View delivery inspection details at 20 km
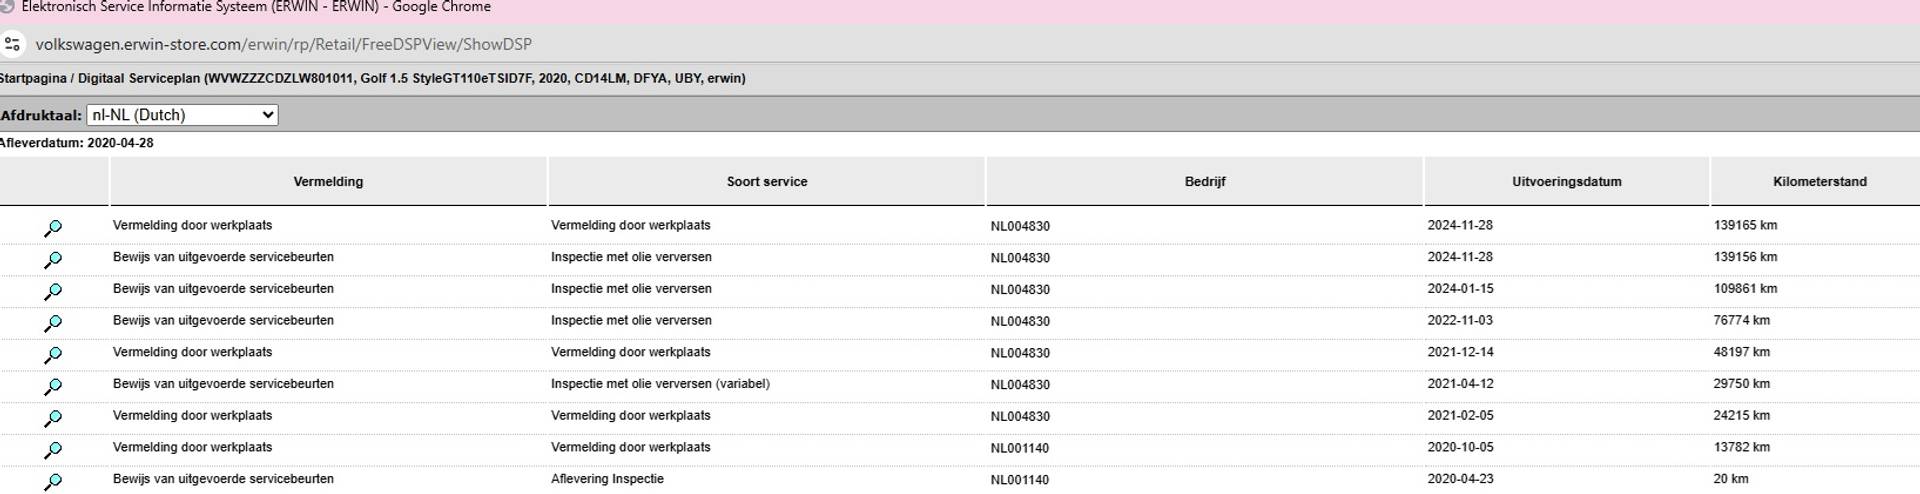The height and width of the screenshot is (494, 1920). tap(53, 481)
